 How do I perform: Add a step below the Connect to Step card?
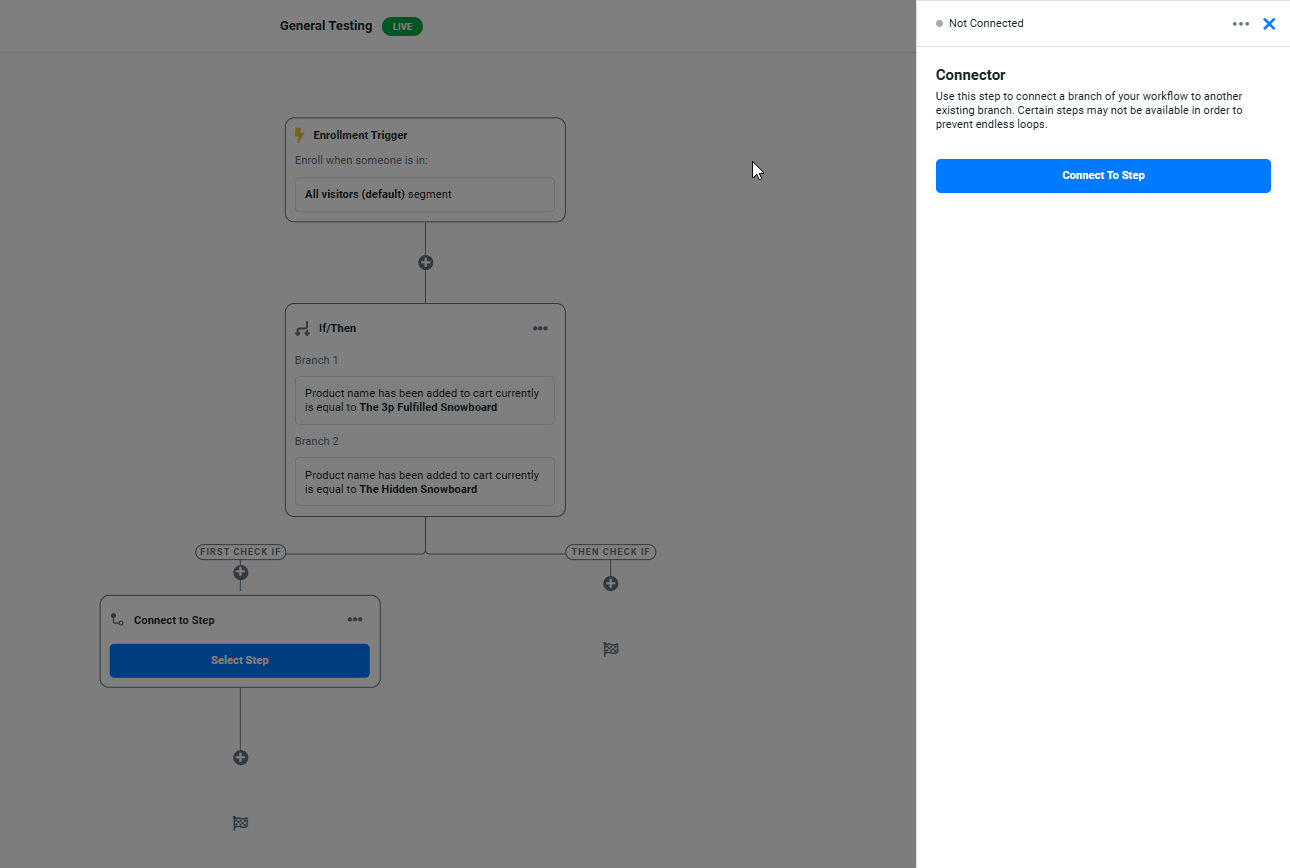click(240, 758)
